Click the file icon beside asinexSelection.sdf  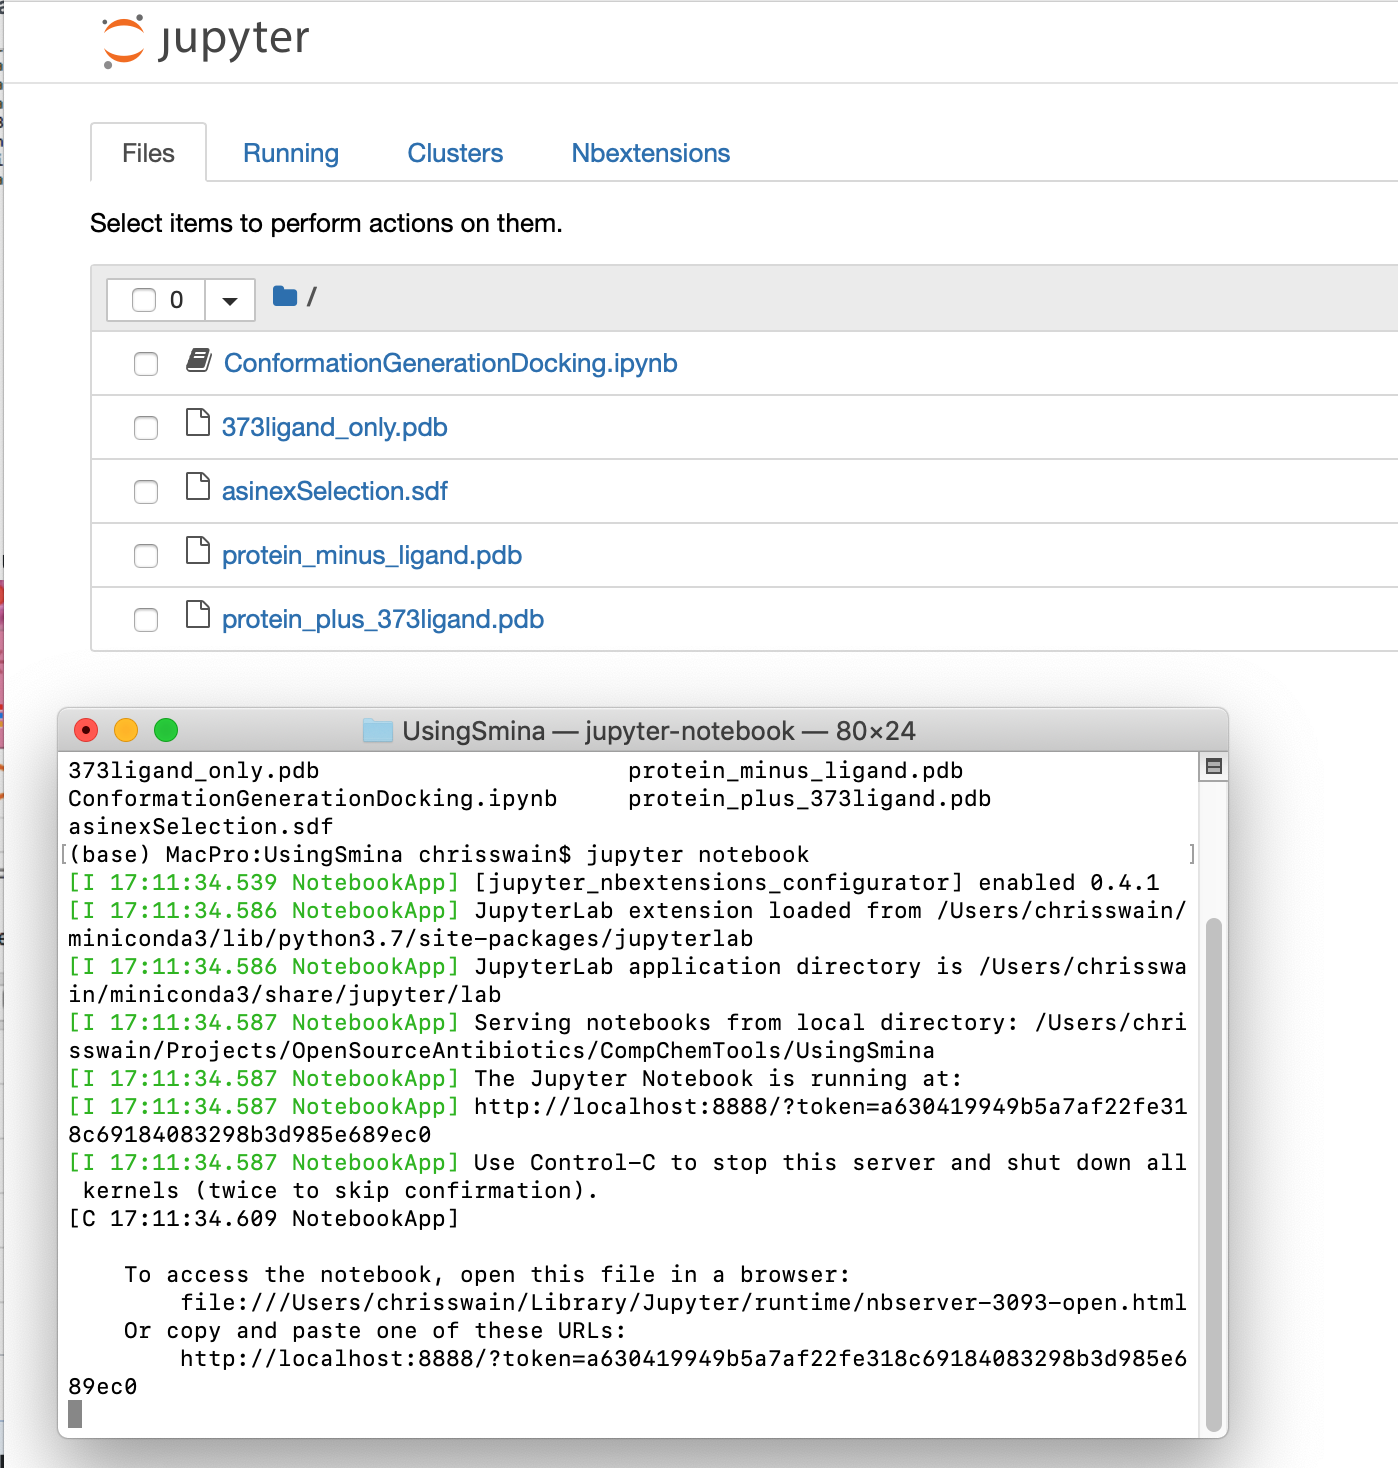[198, 487]
